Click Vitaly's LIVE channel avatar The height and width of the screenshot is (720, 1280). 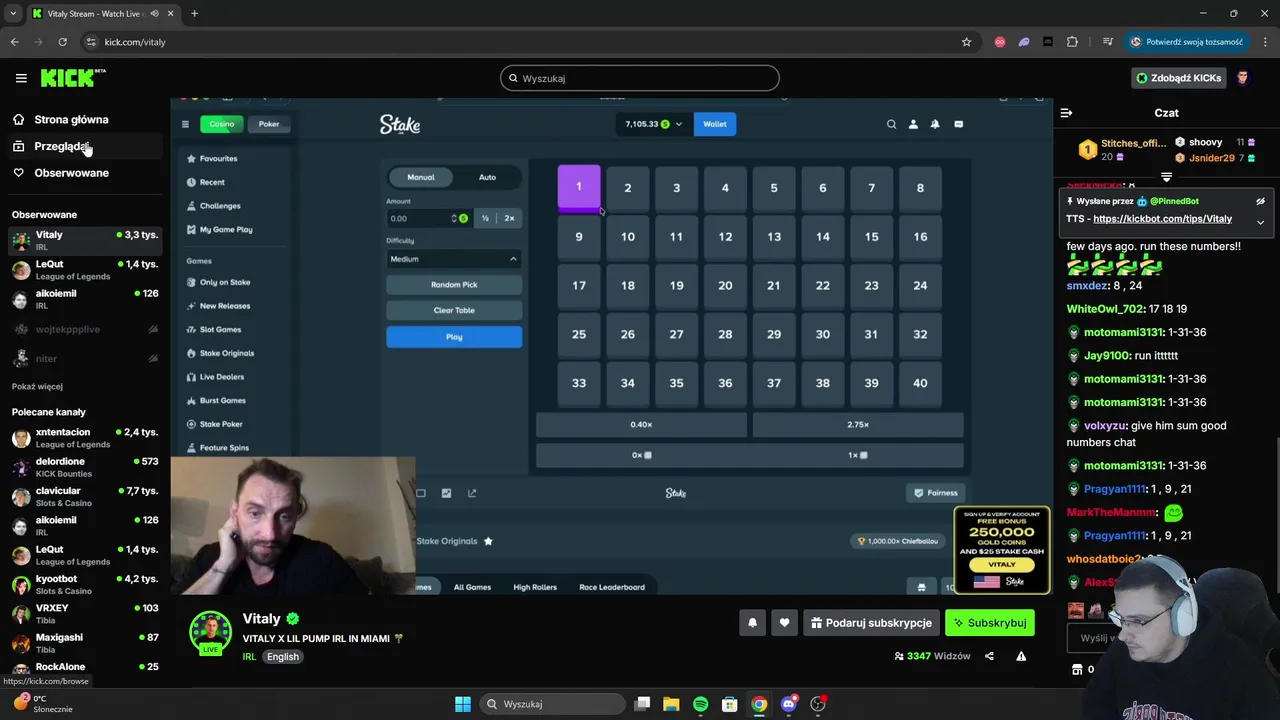tap(210, 632)
